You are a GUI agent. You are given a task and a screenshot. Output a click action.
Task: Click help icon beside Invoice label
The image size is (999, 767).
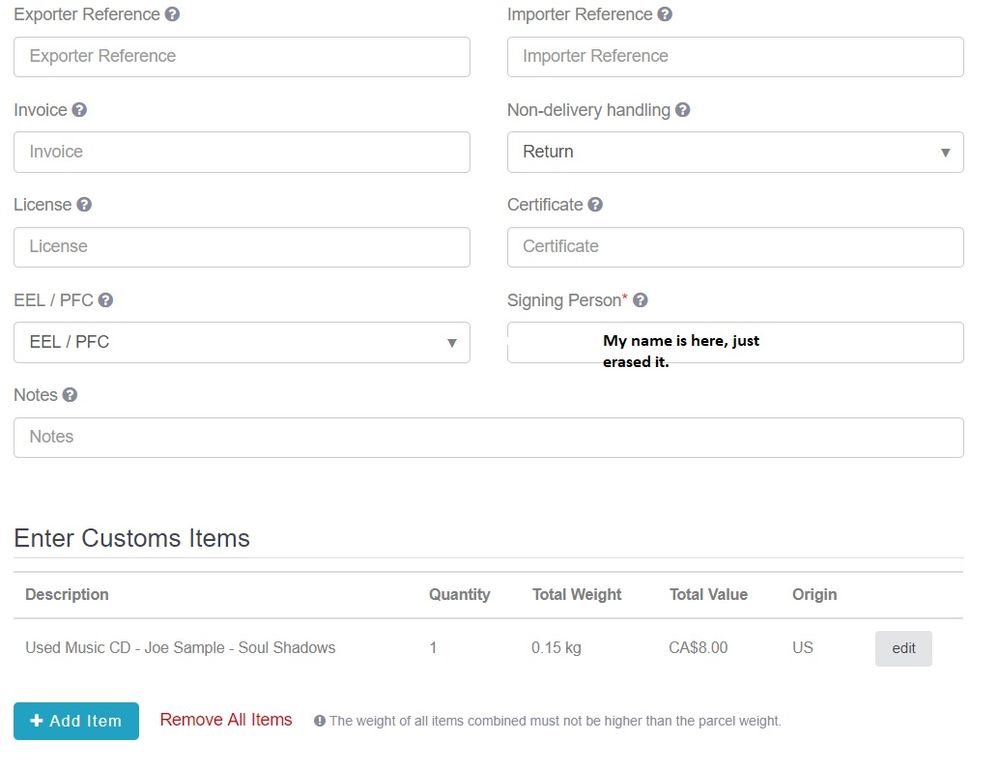click(79, 110)
